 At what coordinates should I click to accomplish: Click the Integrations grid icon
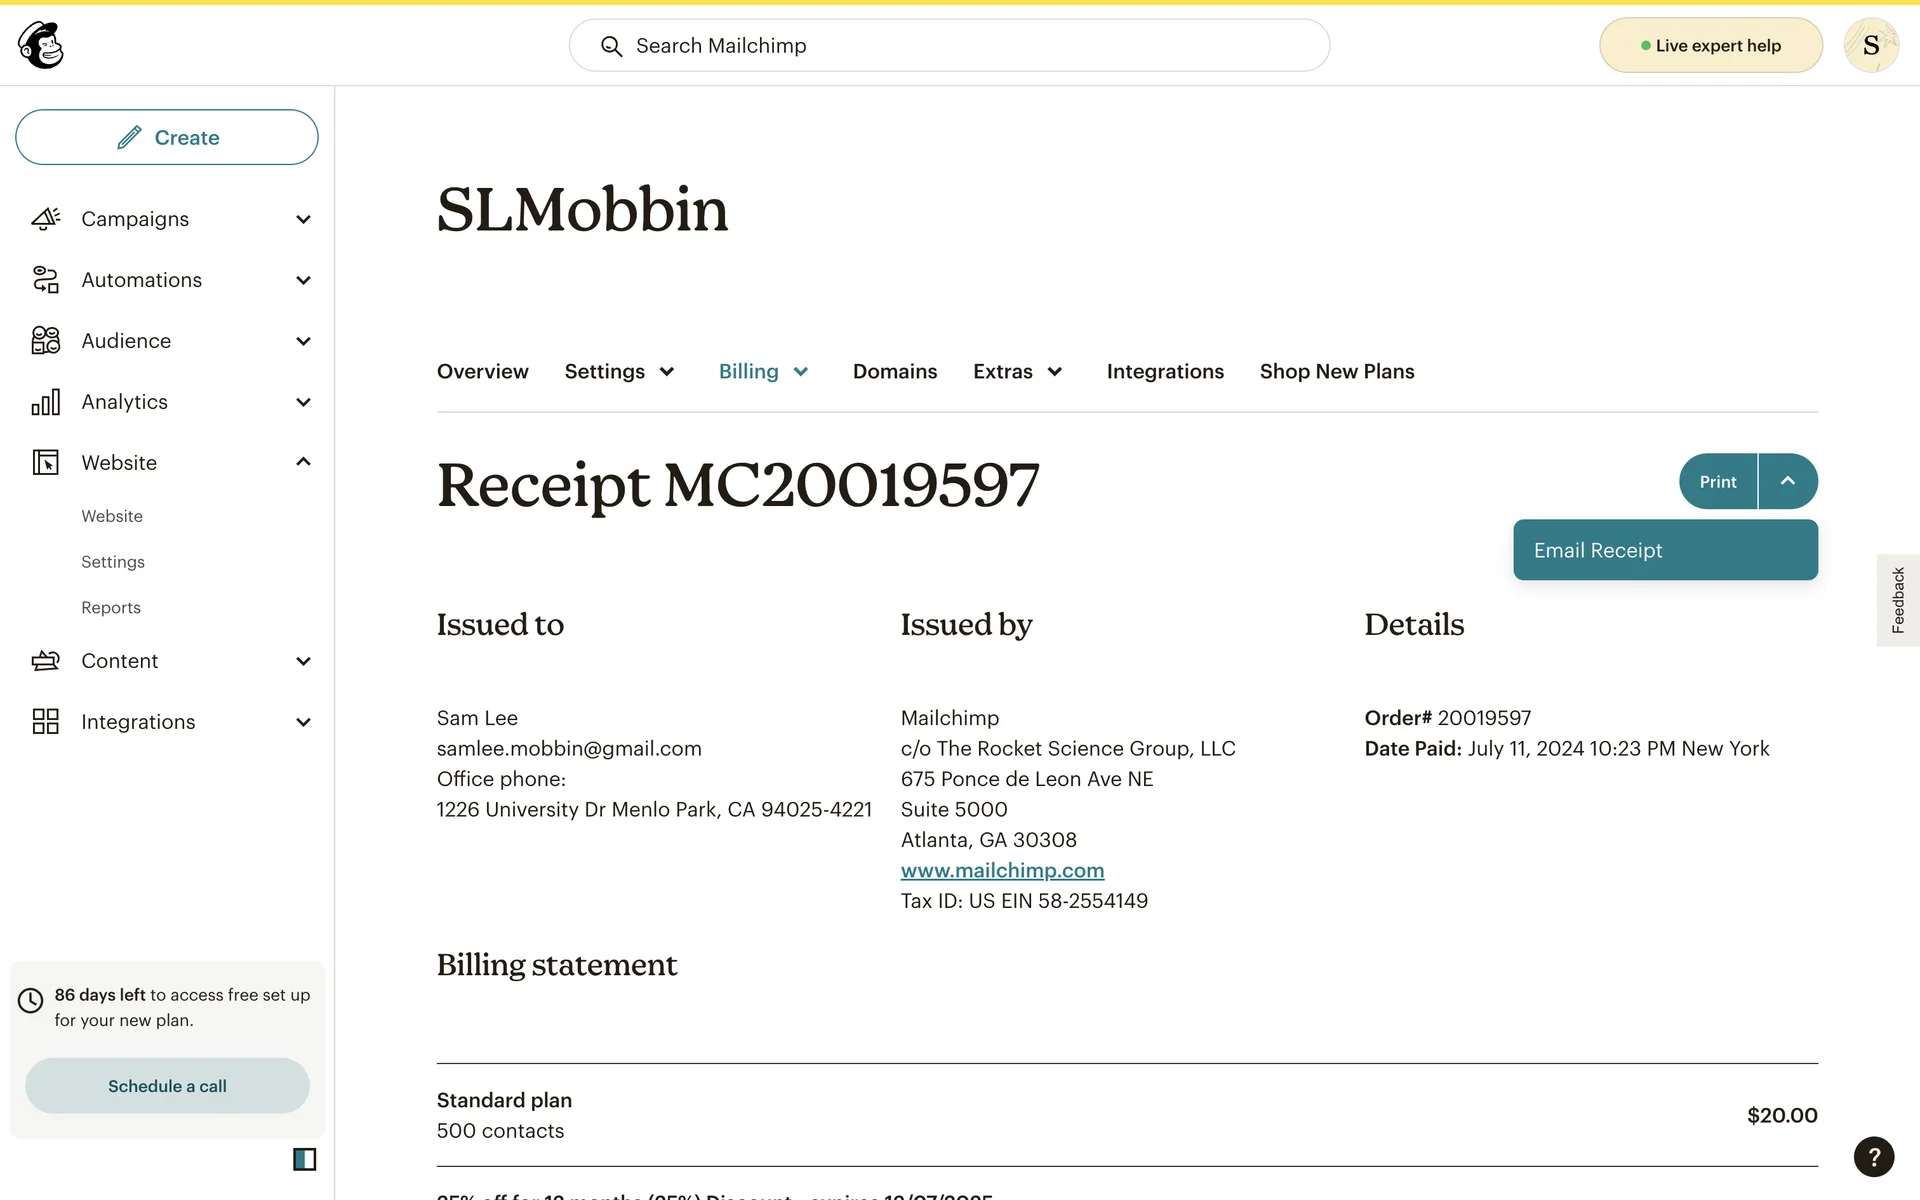[46, 722]
